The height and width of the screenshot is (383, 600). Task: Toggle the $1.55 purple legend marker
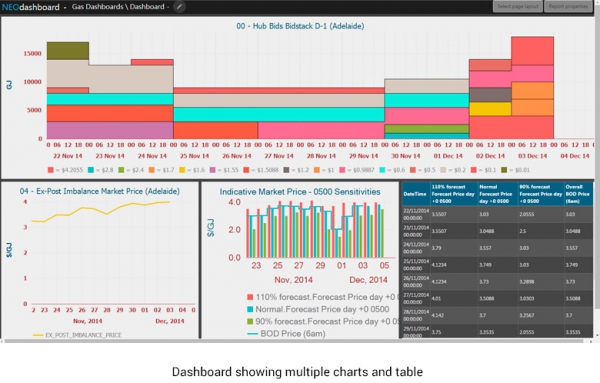(x=213, y=170)
